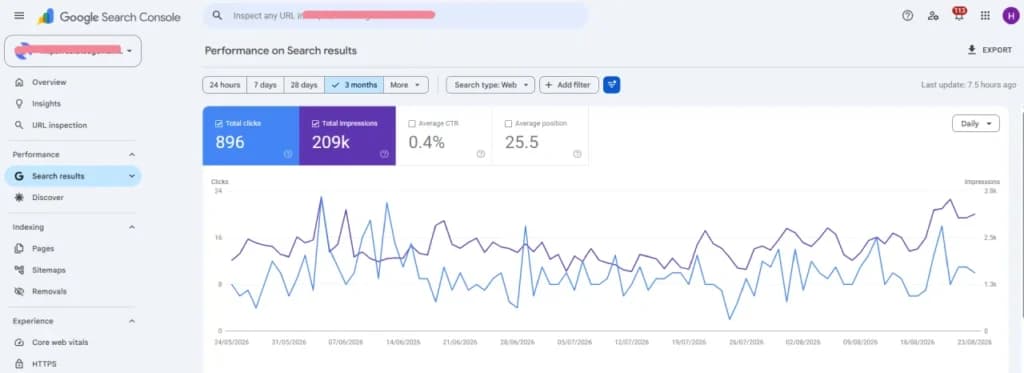Open the property selector dropdown
This screenshot has width=1024, height=373.
point(72,51)
